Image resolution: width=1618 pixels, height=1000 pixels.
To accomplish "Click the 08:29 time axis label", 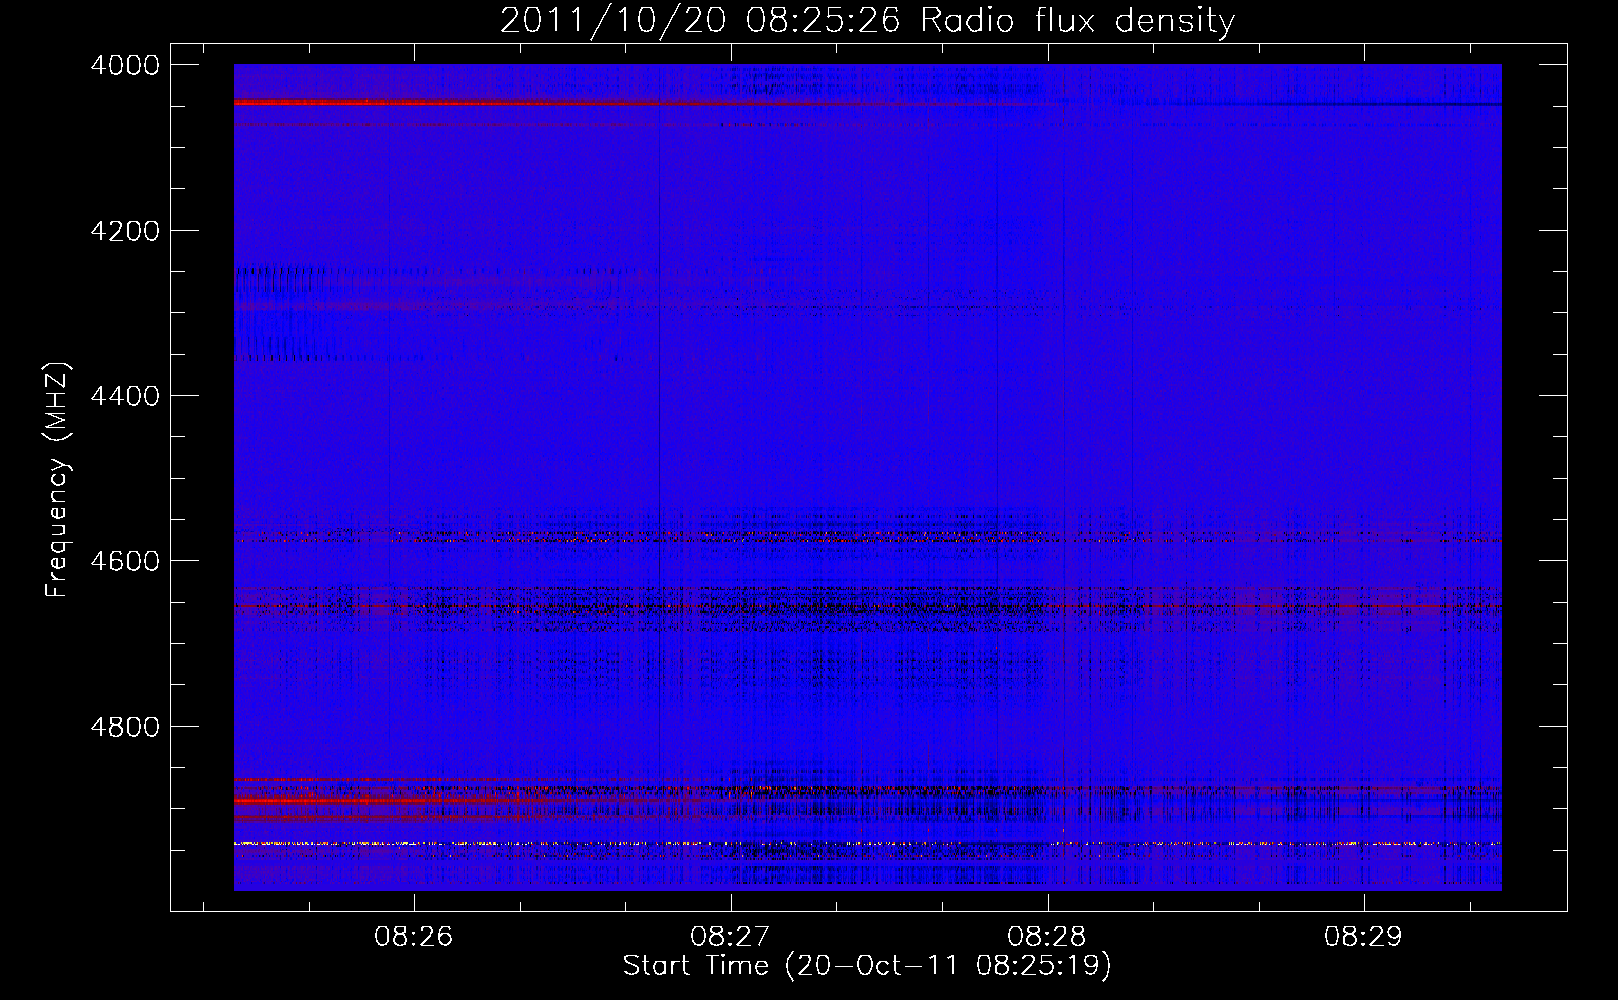I will 1363,937.
